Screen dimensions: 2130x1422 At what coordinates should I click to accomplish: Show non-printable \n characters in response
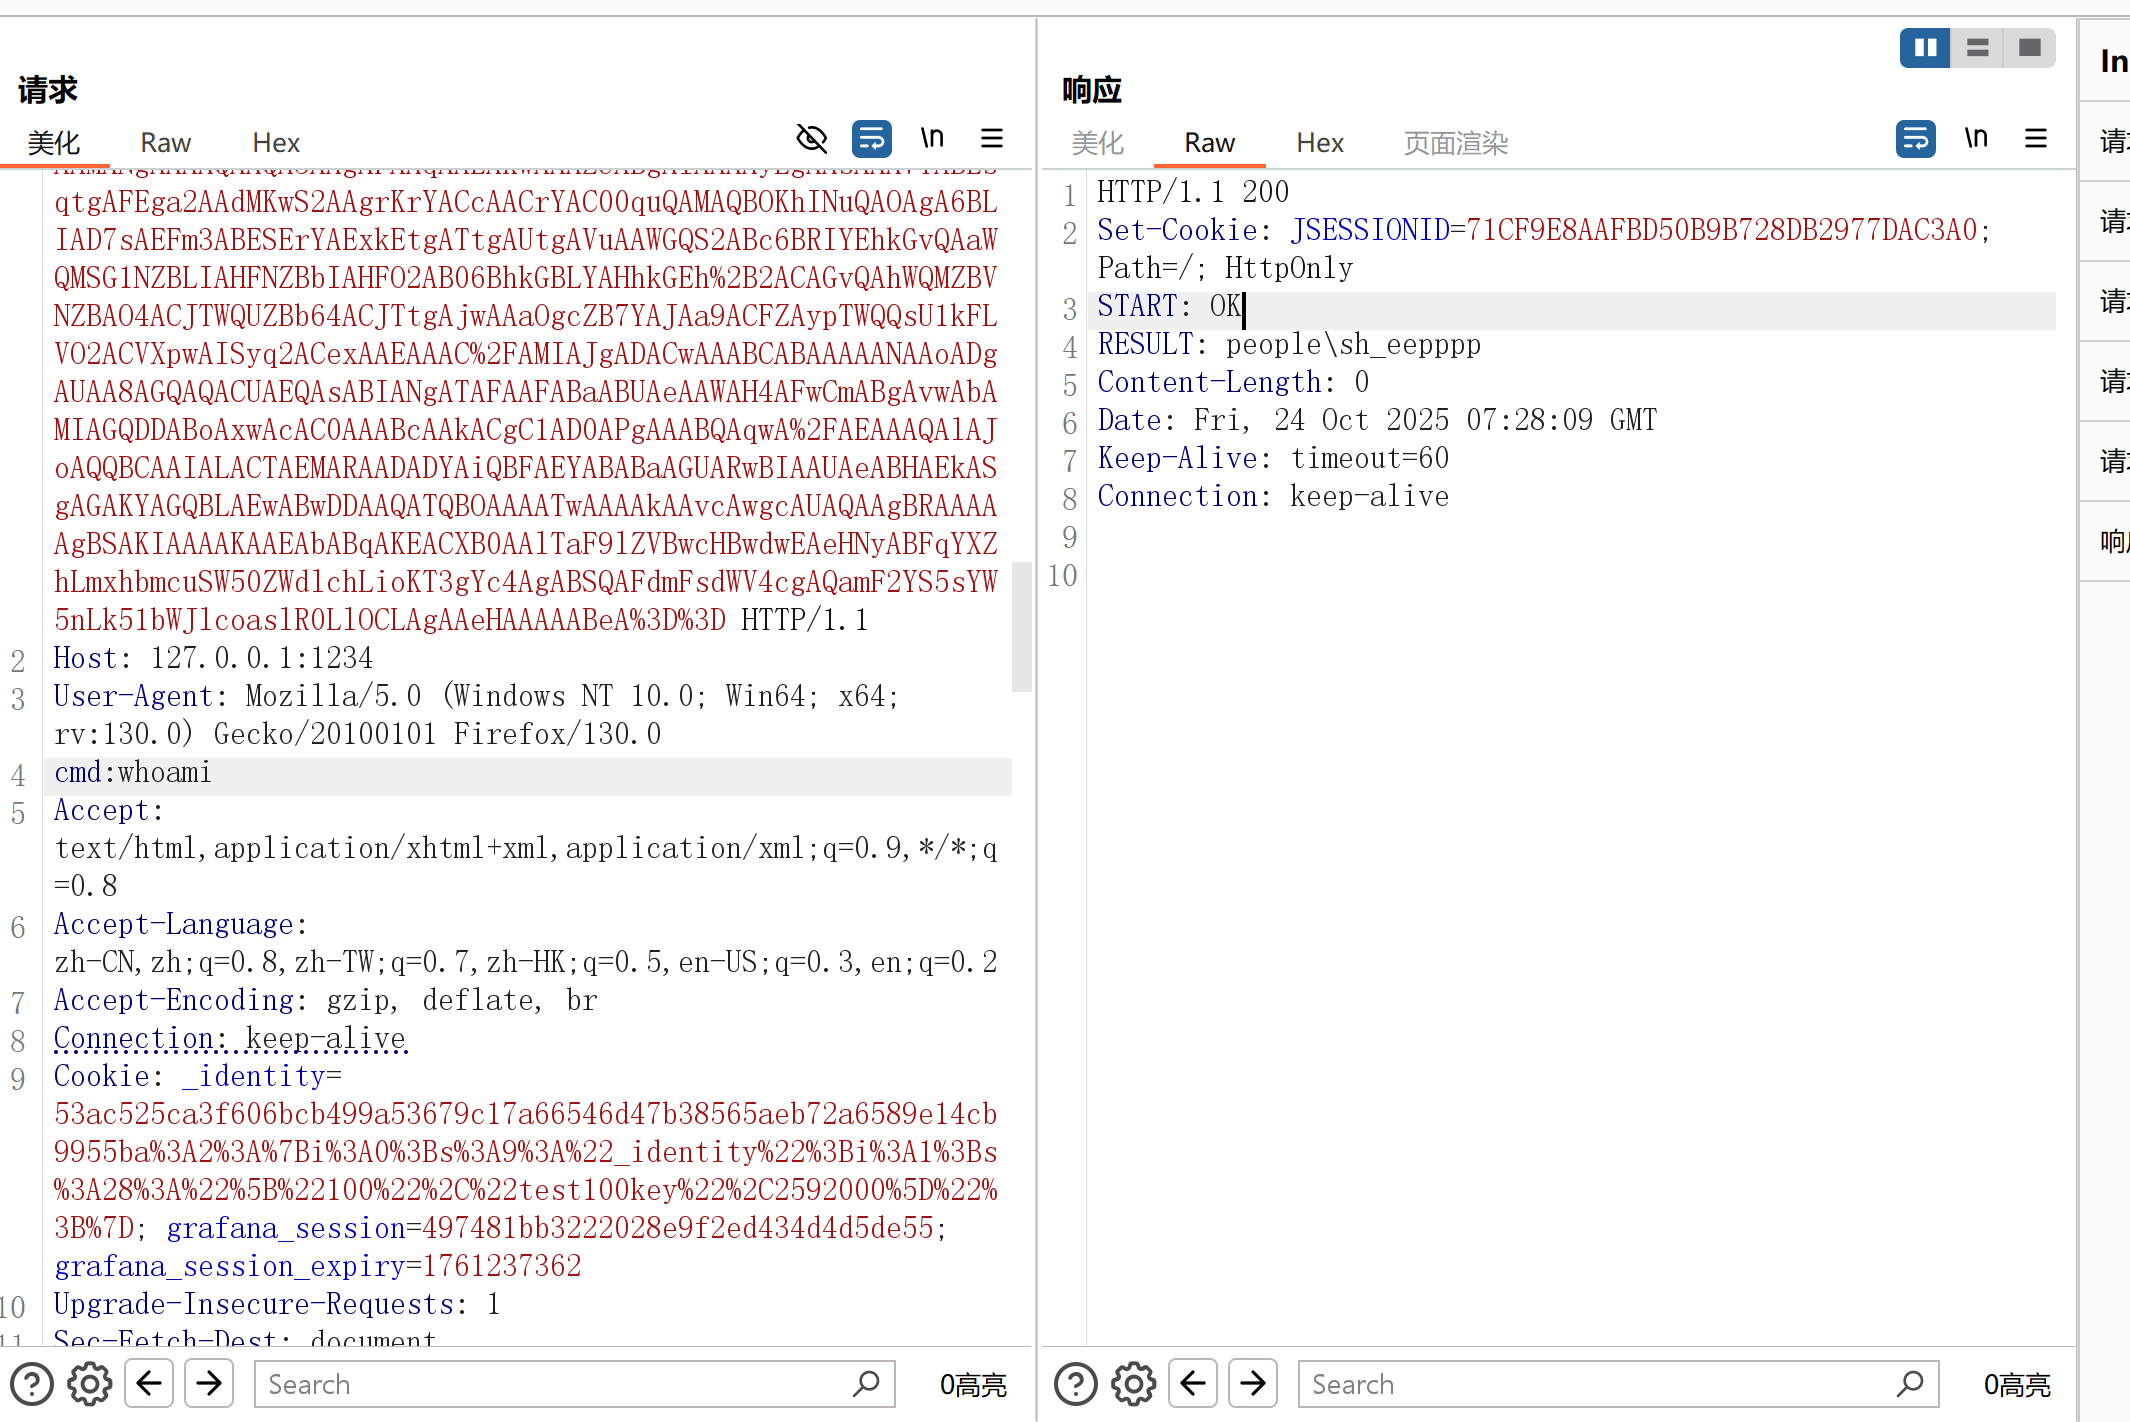click(x=1976, y=139)
